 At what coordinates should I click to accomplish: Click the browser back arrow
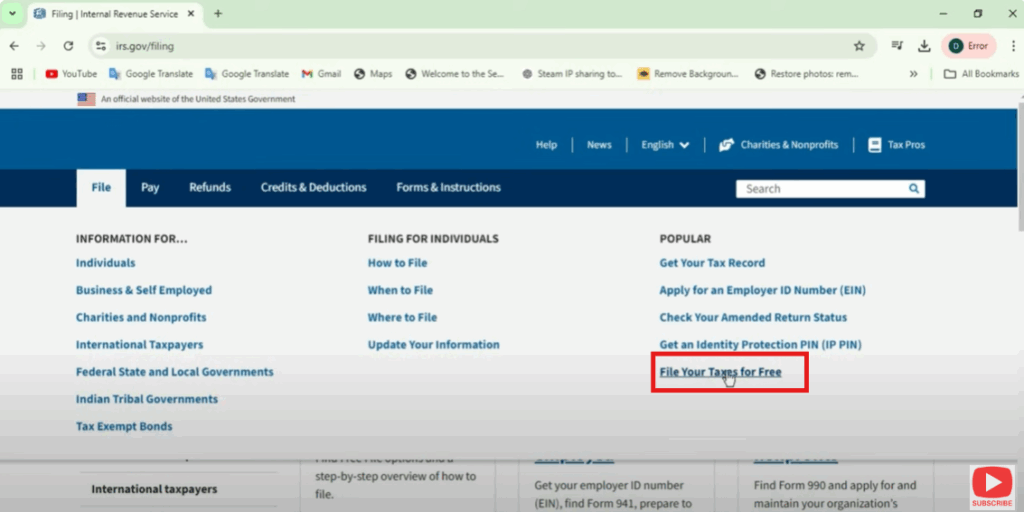point(14,46)
